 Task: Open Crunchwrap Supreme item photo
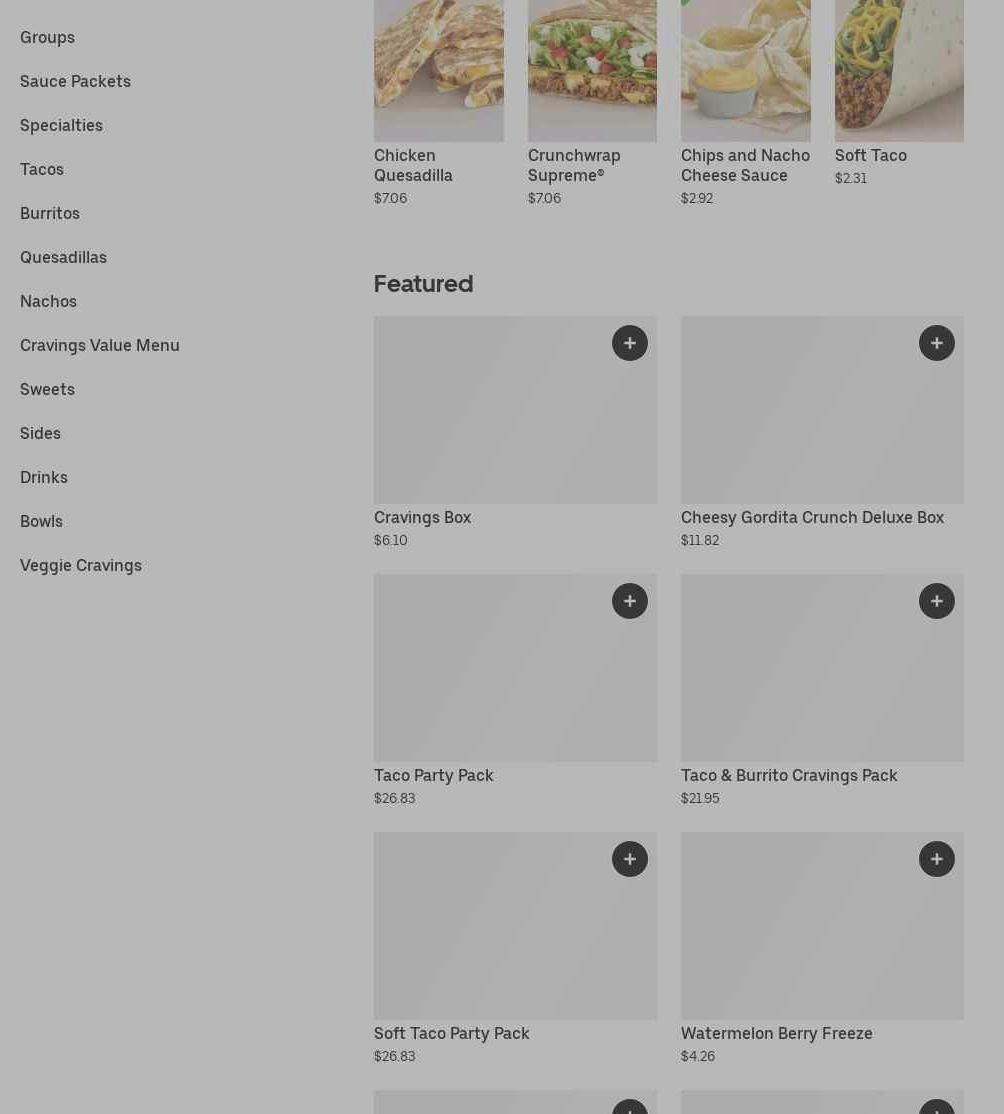click(593, 71)
